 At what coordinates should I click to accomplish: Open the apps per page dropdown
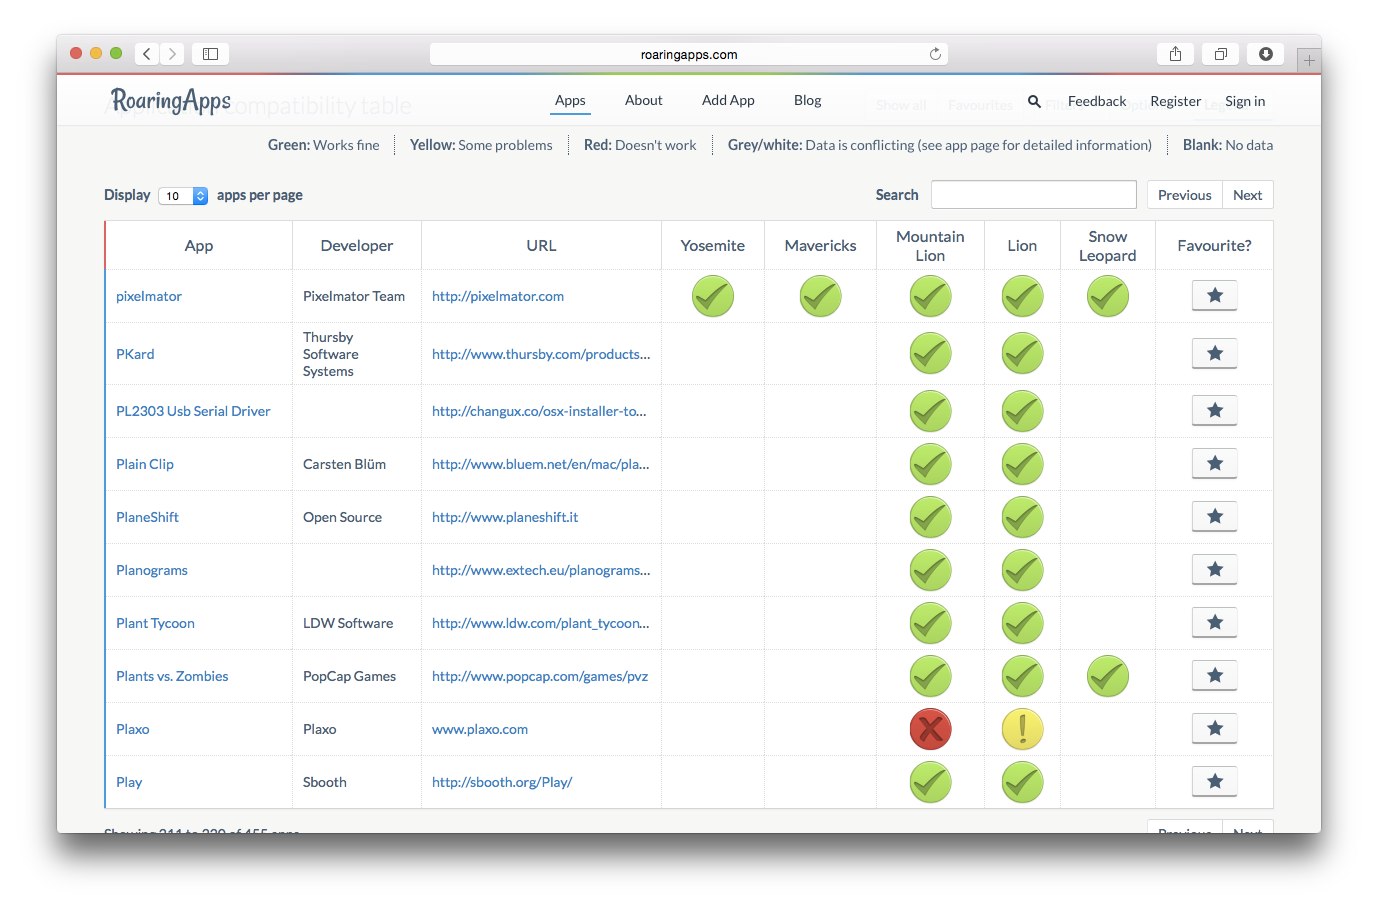tap(183, 196)
